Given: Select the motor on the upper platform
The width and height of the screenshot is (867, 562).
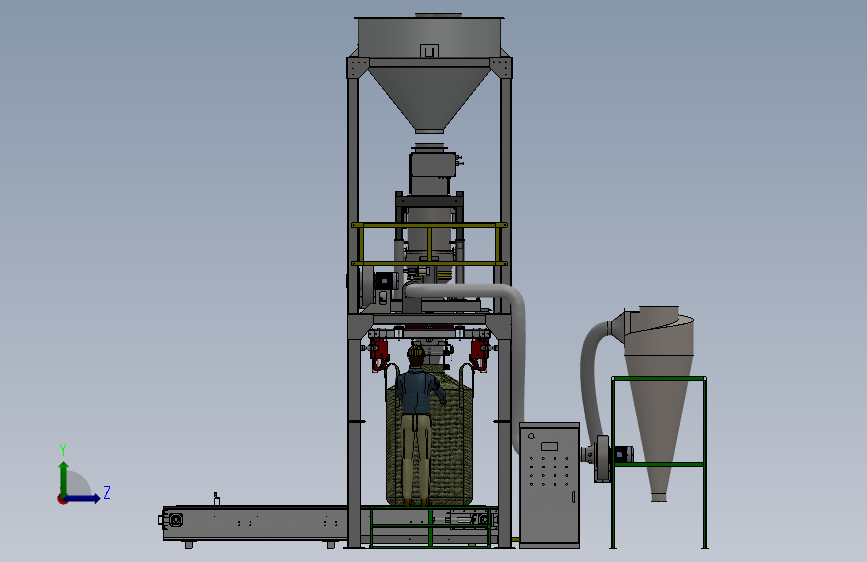Looking at the screenshot, I should 385,281.
